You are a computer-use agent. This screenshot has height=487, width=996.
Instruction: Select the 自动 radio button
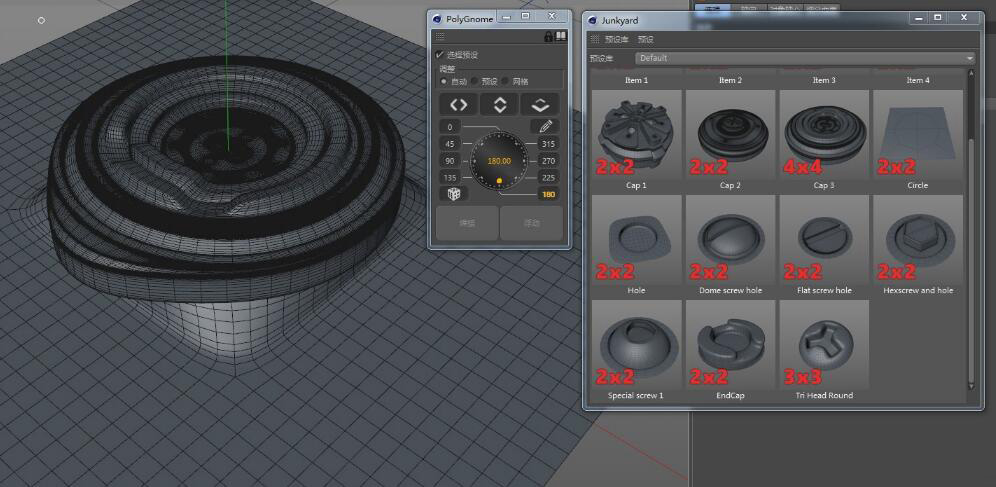pyautogui.click(x=444, y=81)
